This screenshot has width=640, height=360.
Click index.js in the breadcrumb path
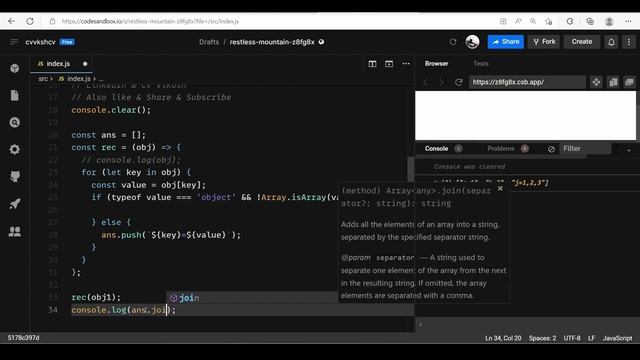(79, 78)
